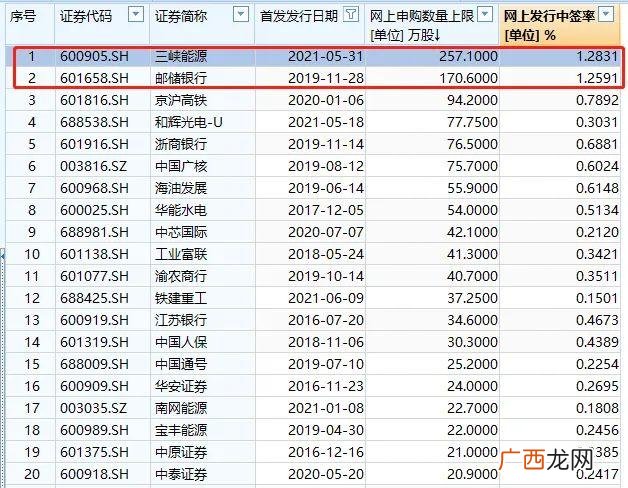This screenshot has height=488, width=628.
Task: Select stock code 601658.SH
Action: click(95, 78)
